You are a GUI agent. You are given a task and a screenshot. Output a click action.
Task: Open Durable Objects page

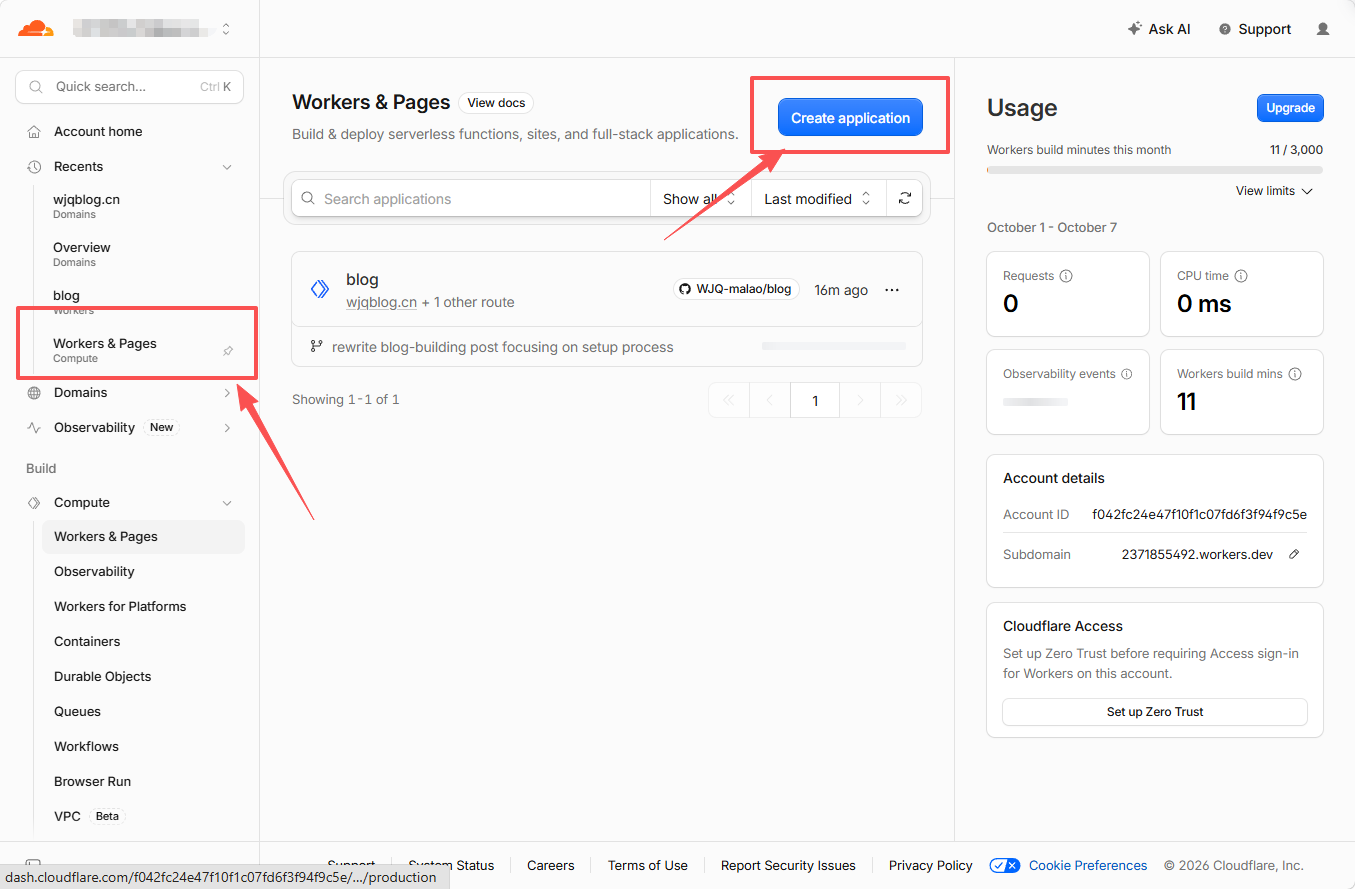103,677
